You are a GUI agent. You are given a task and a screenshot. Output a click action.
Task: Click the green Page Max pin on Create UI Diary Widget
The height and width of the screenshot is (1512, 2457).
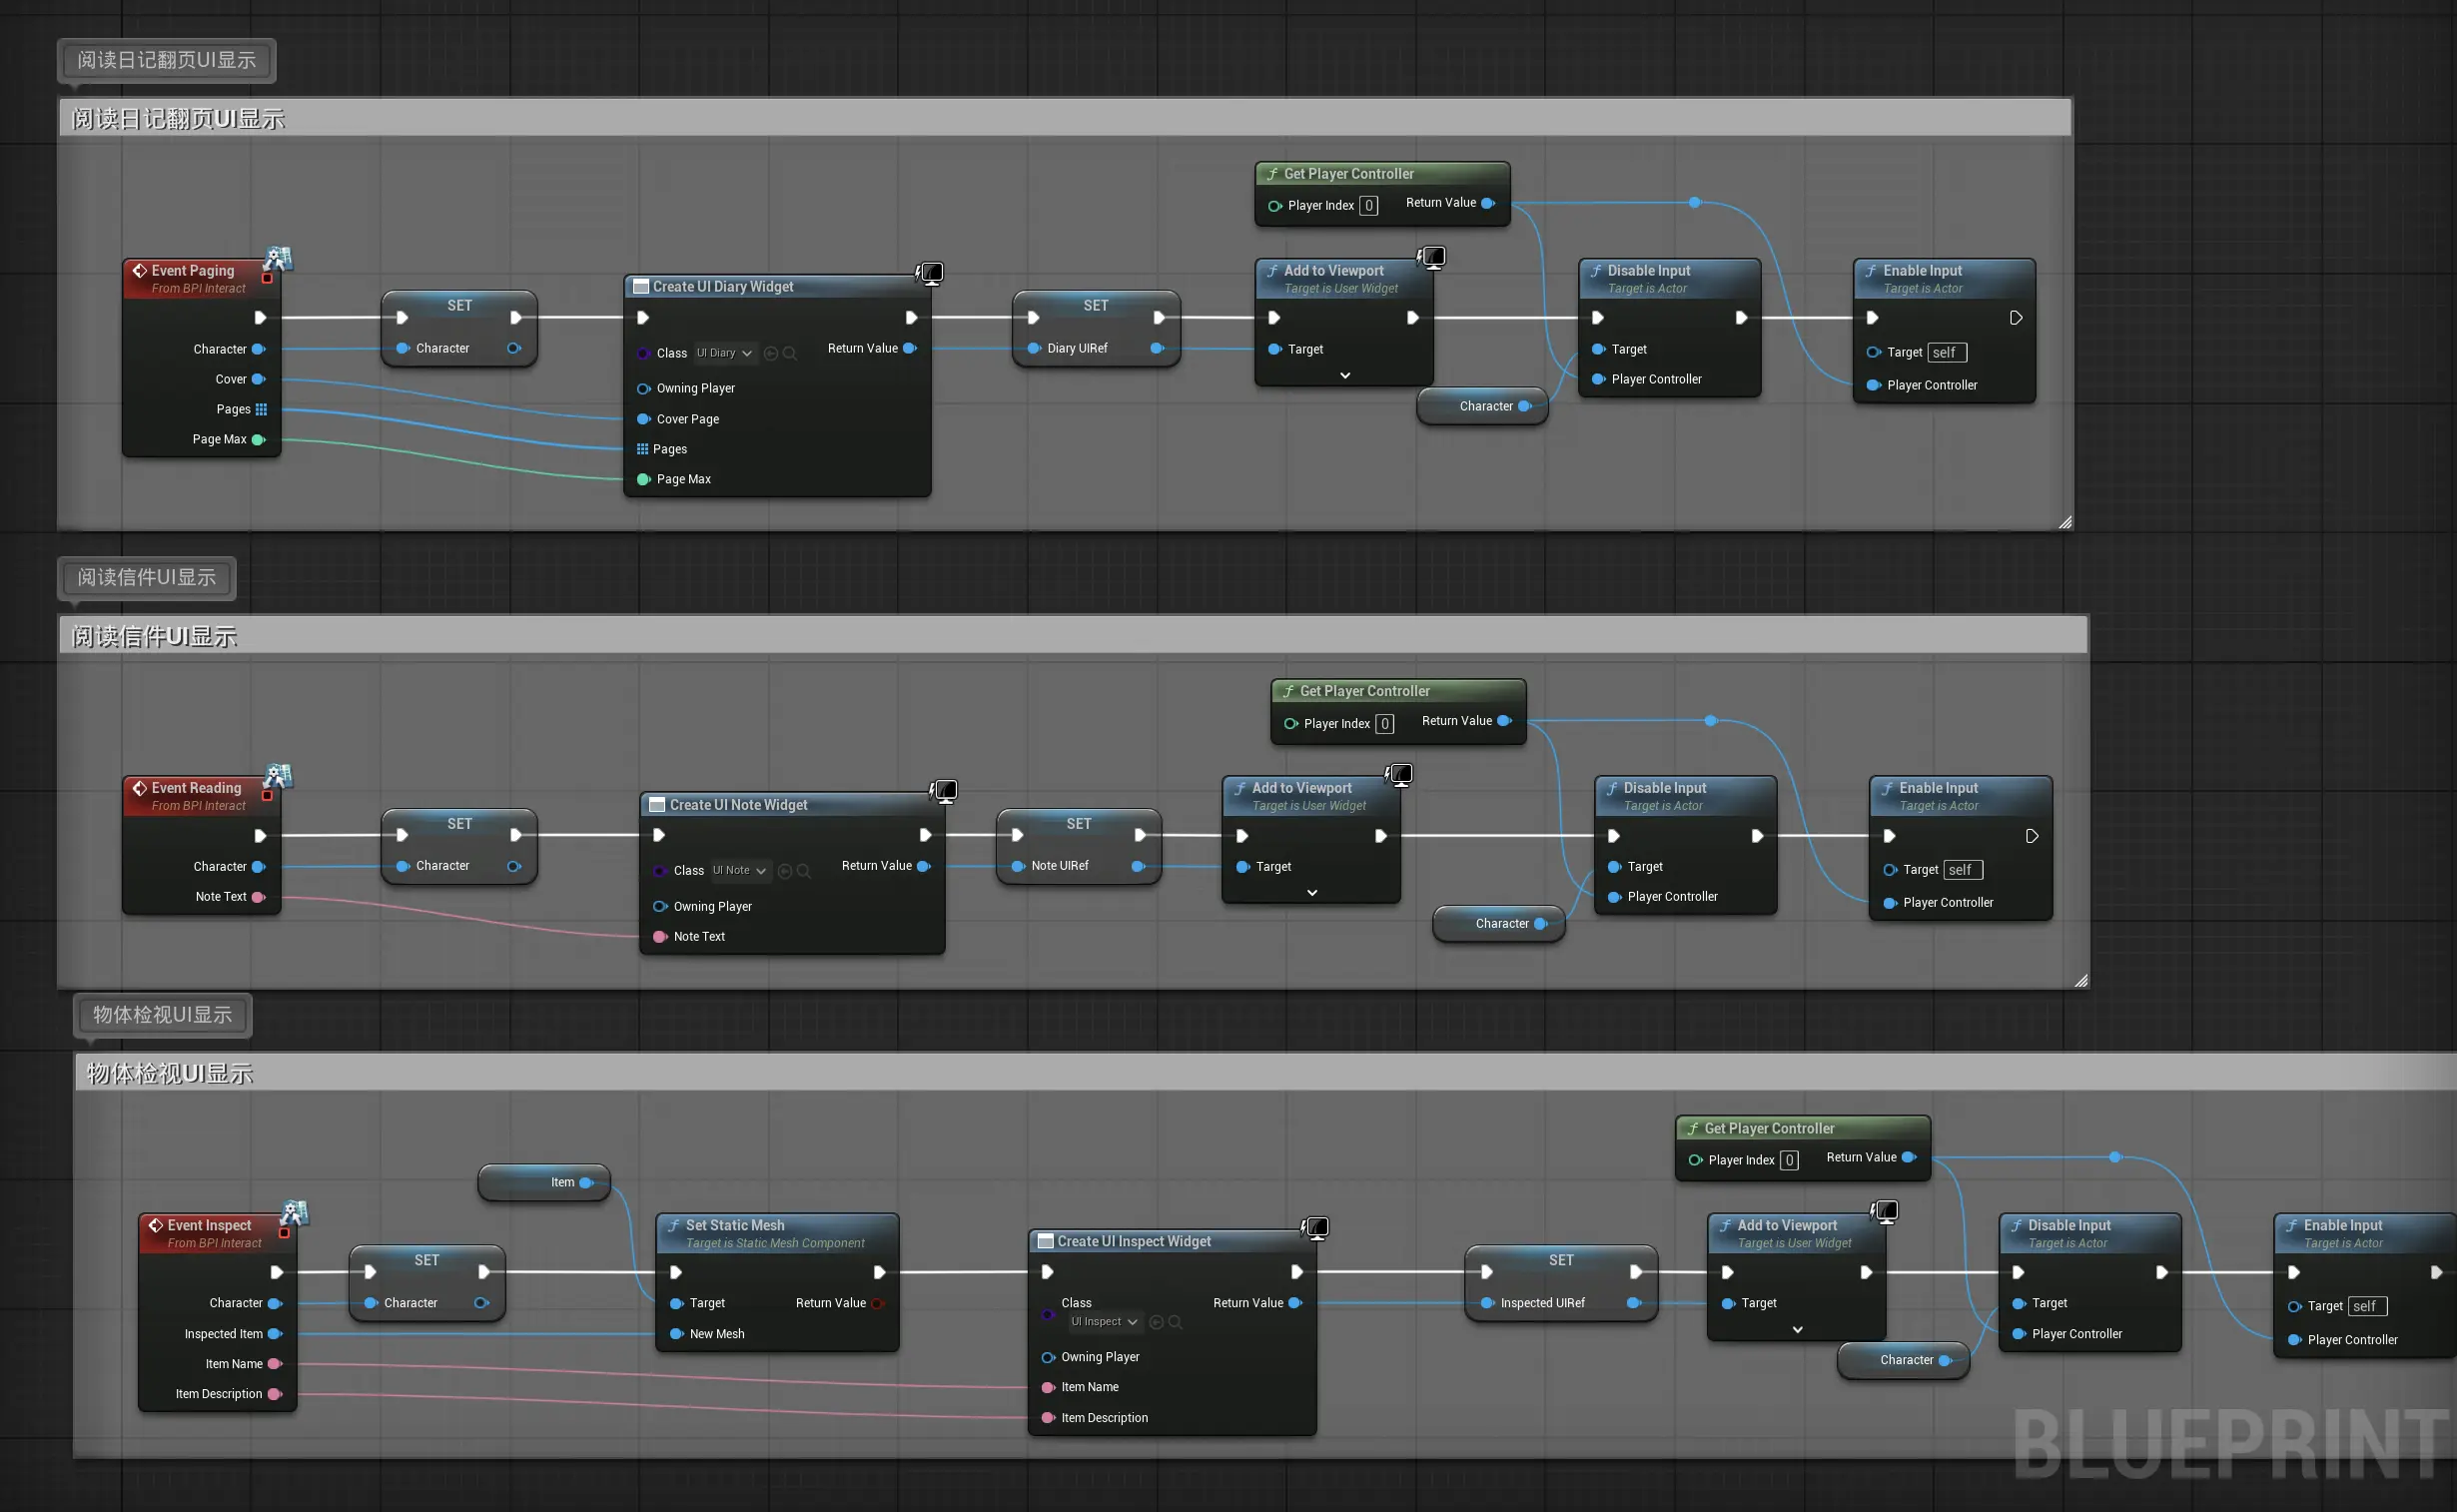[643, 479]
